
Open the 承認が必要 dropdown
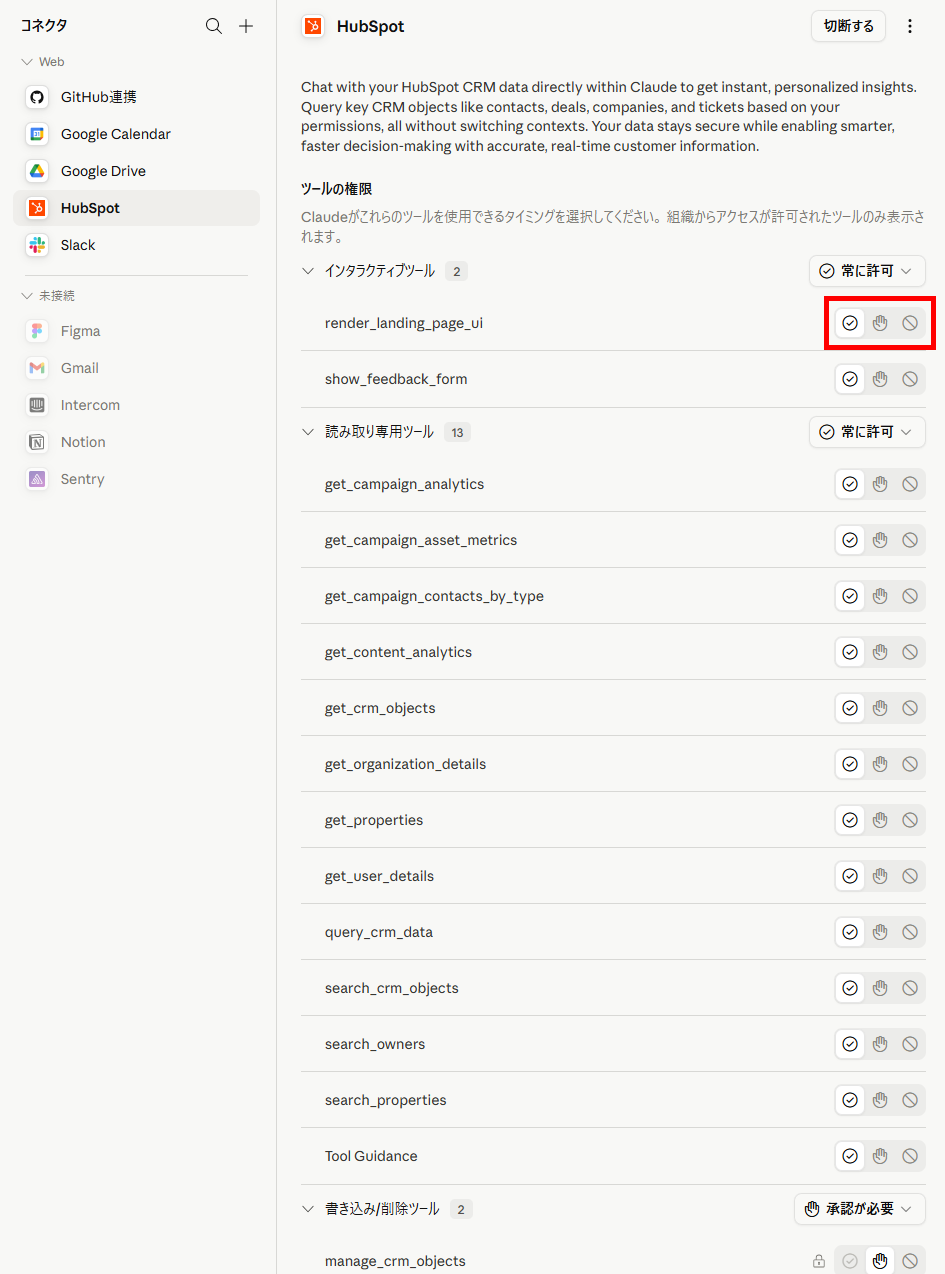point(860,1209)
